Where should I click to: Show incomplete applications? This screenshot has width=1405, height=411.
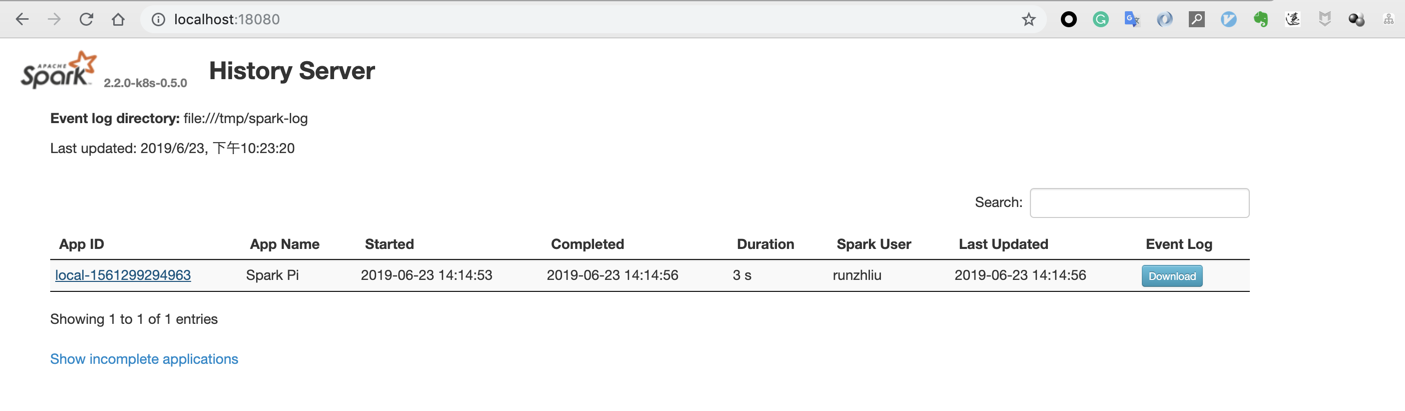point(144,359)
